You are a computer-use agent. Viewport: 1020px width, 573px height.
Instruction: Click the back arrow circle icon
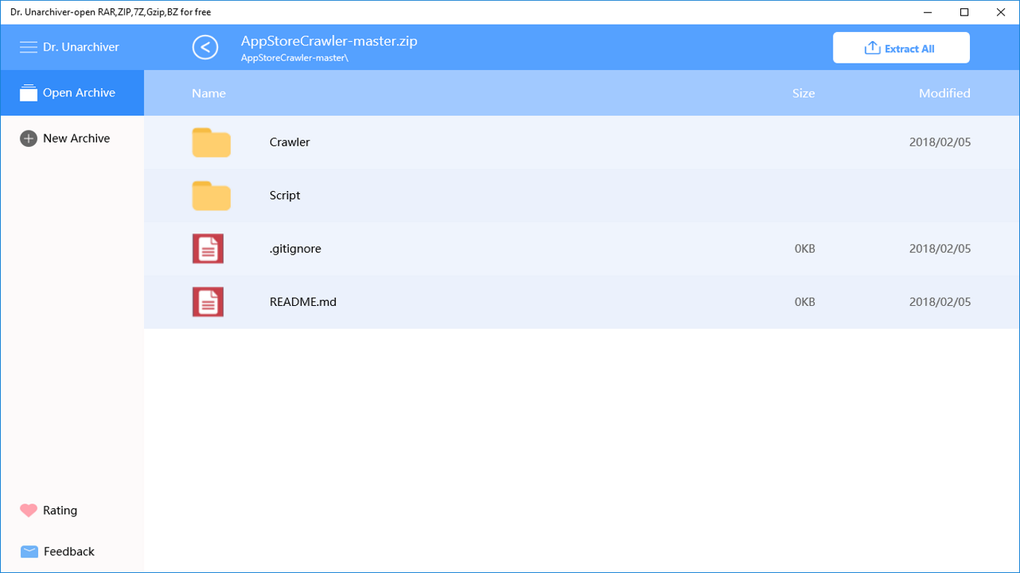pos(205,47)
